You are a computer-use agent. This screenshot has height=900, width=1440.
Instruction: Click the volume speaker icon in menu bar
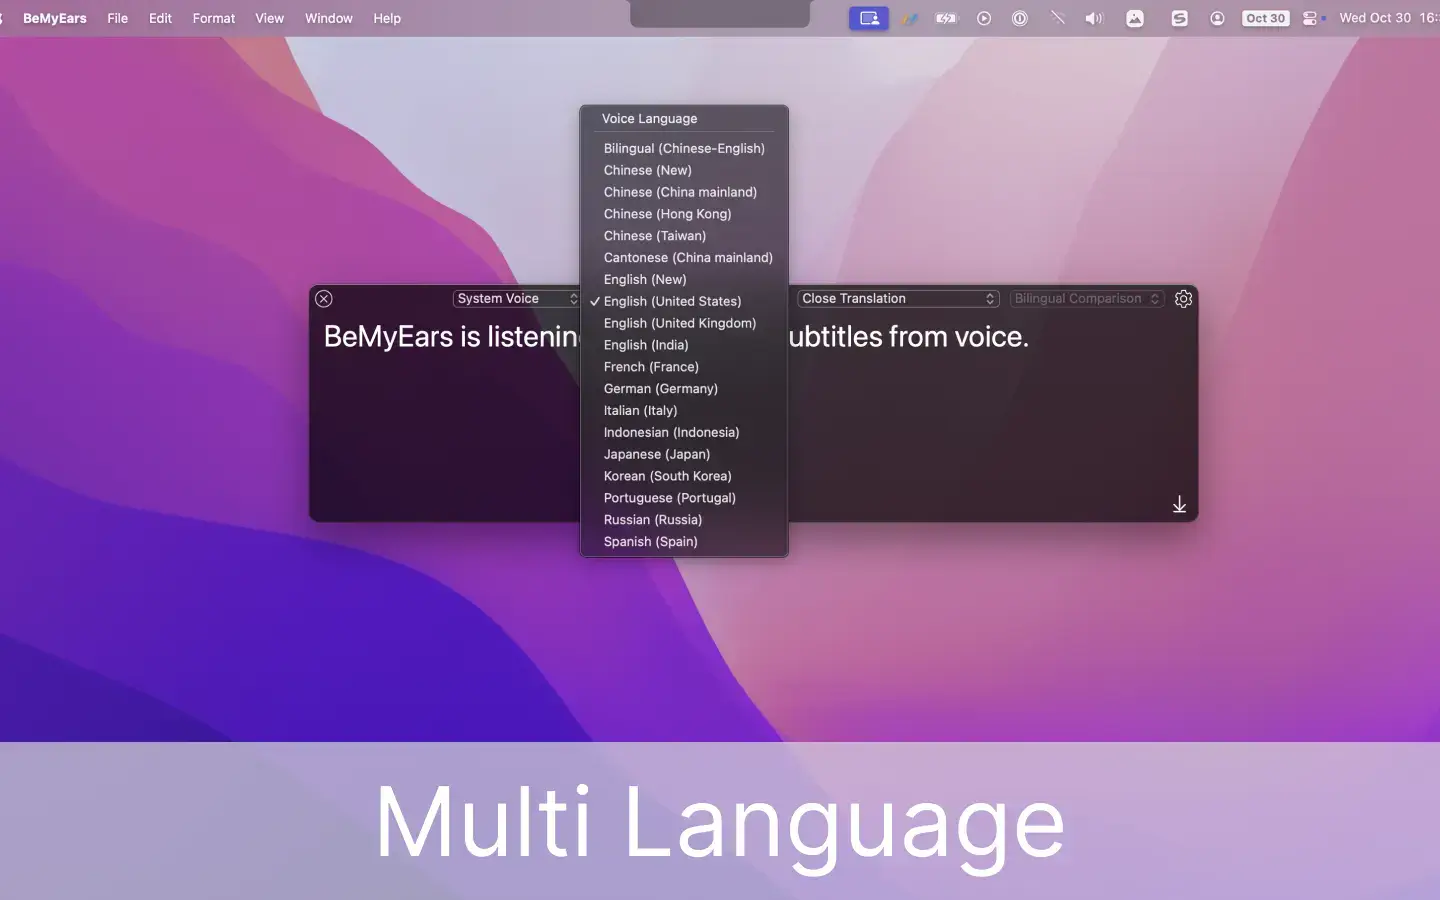tap(1094, 18)
